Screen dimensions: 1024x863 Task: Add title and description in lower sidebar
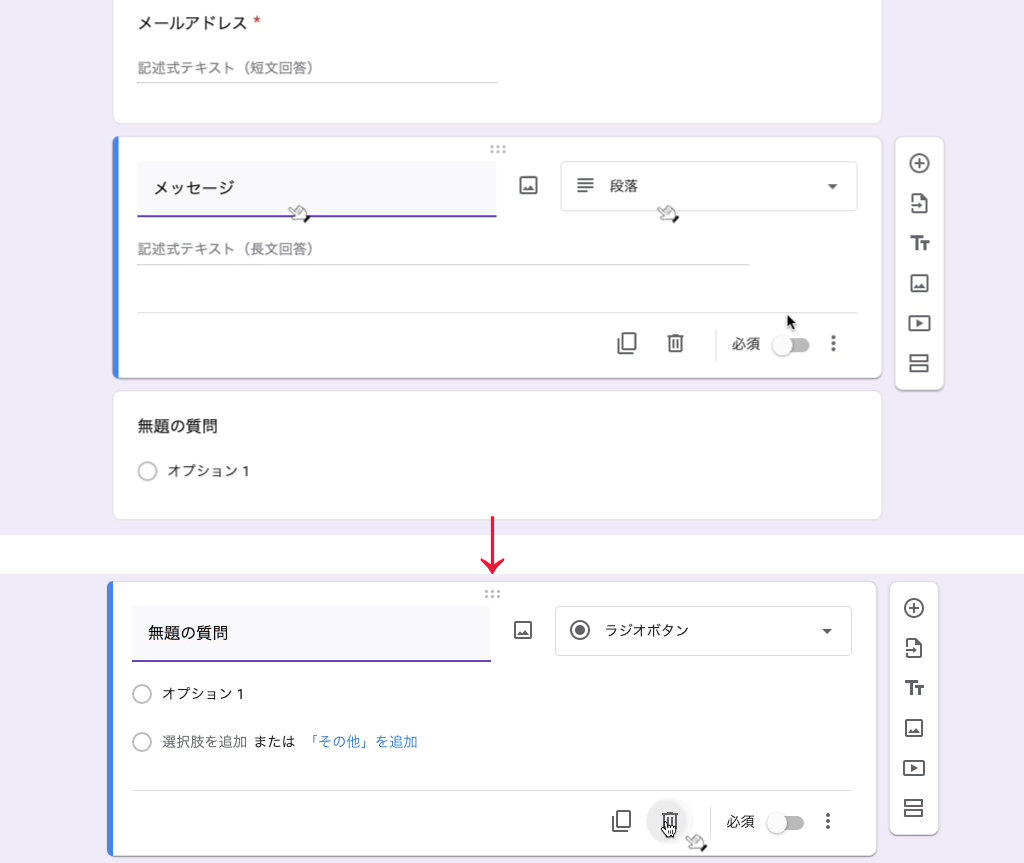click(x=914, y=688)
